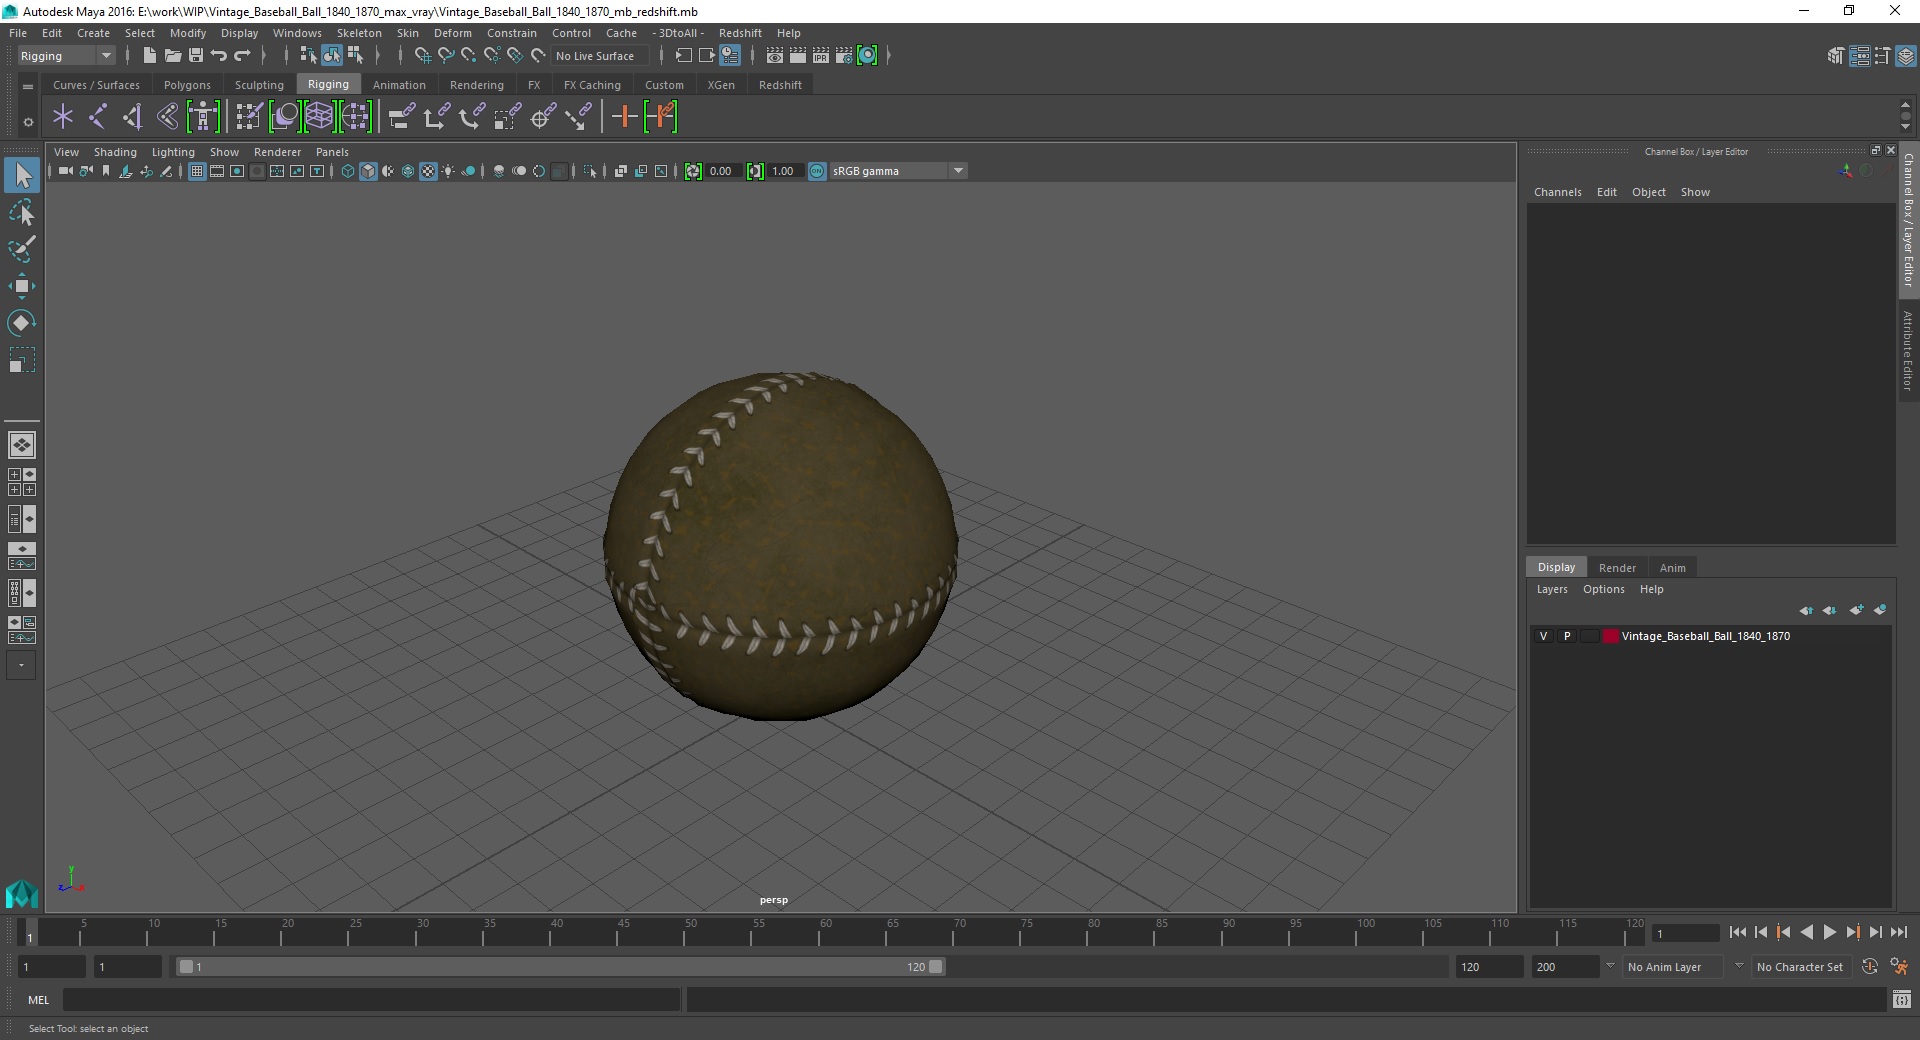Undo the last action
The height and width of the screenshot is (1040, 1920).
pyautogui.click(x=219, y=56)
